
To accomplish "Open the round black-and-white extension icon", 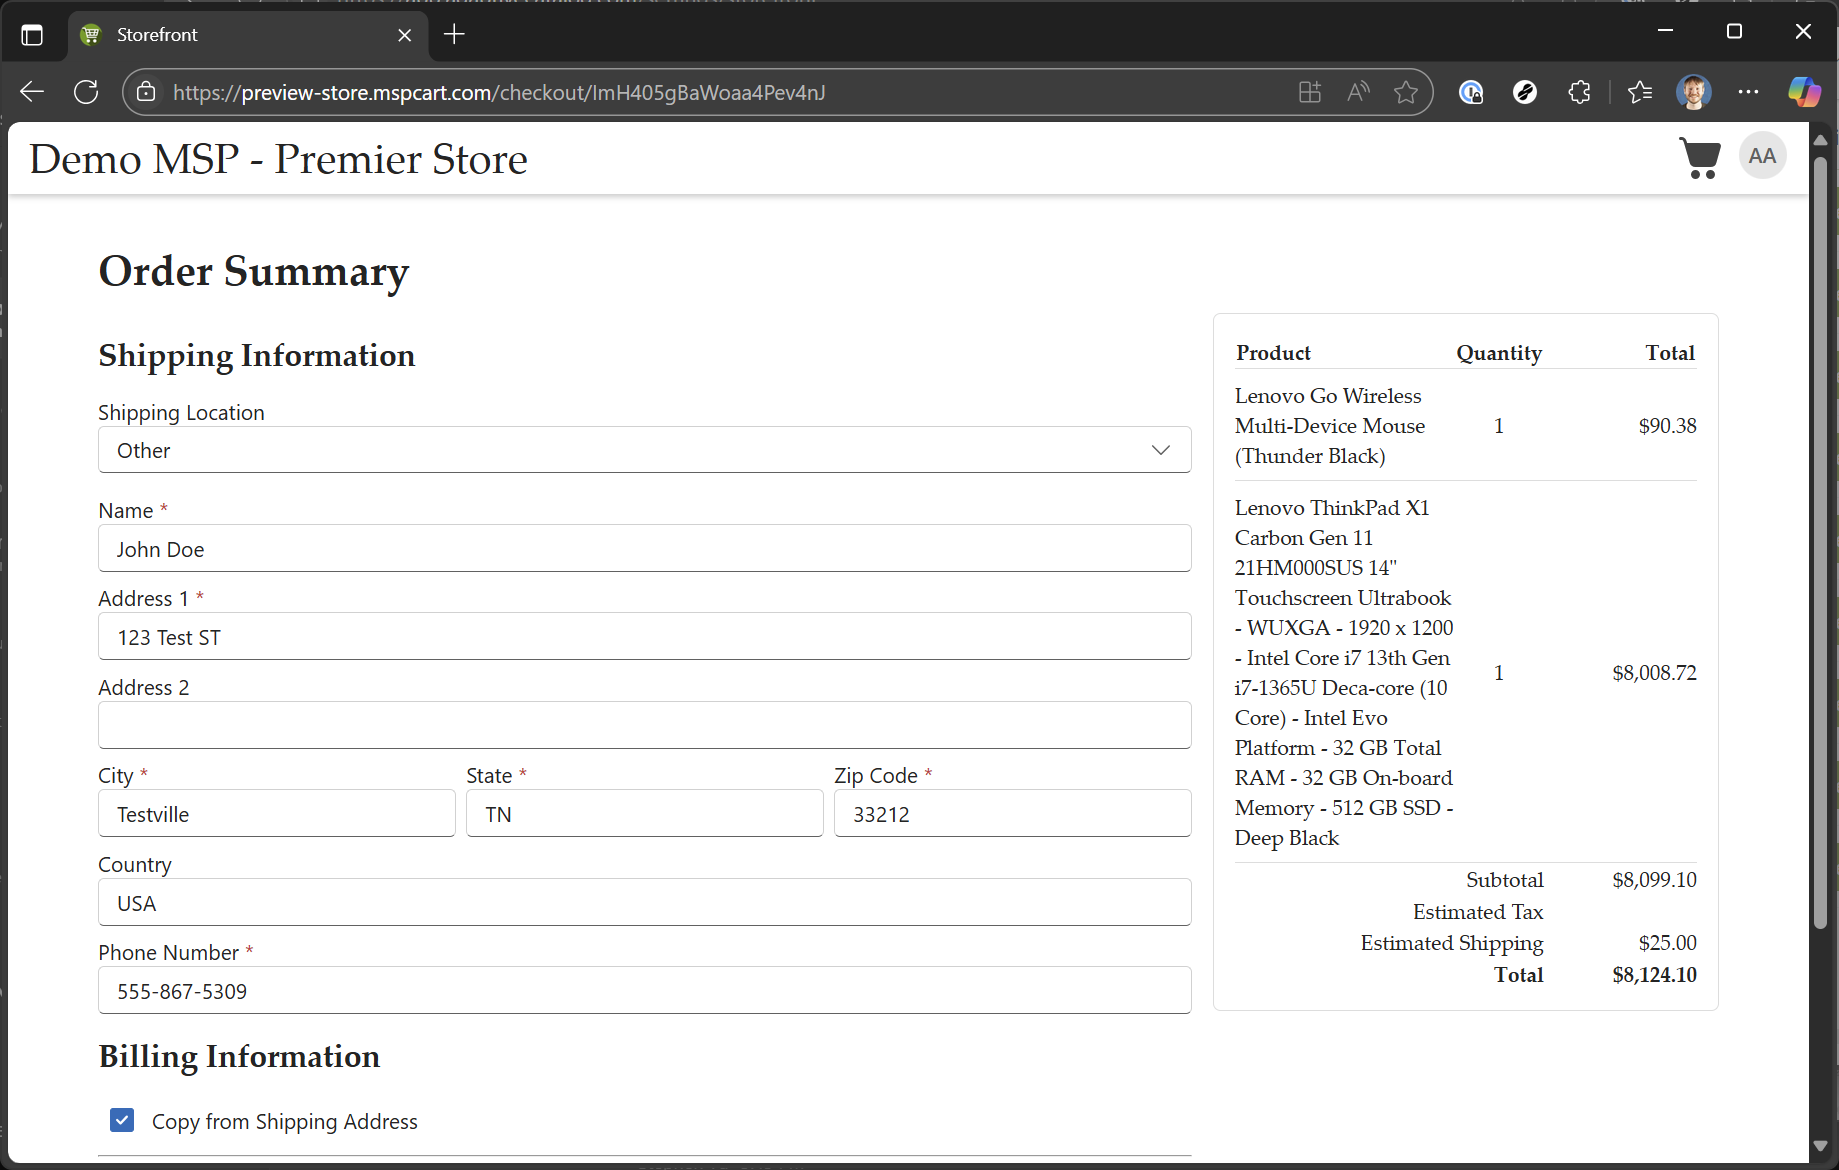I will click(1525, 92).
